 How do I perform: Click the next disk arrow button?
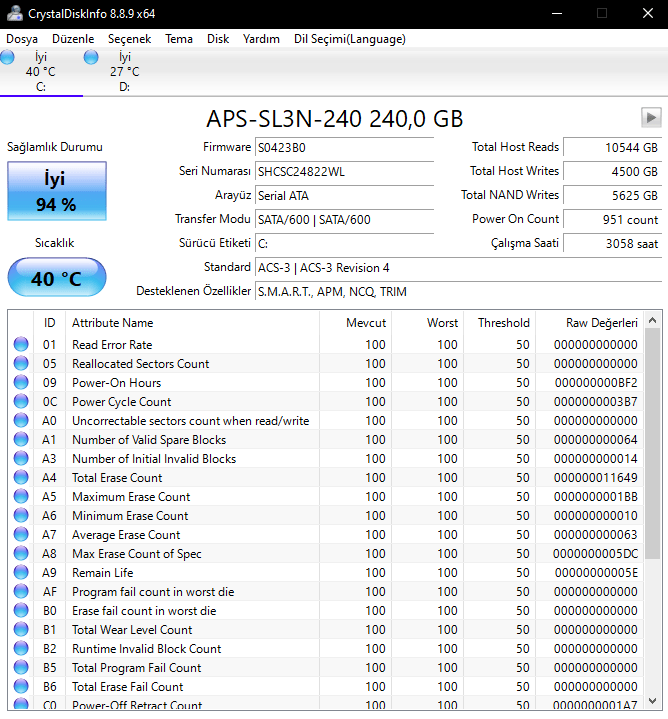click(x=649, y=117)
